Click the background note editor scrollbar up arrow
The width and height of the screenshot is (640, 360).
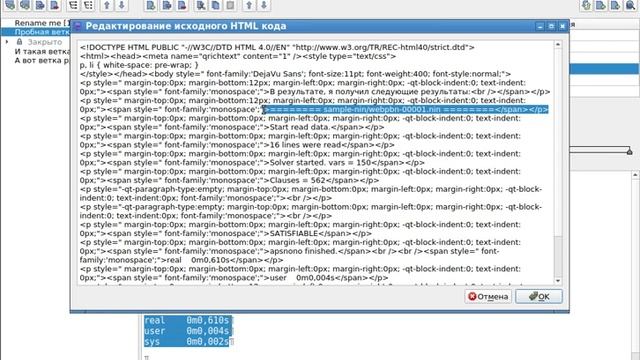(x=635, y=175)
